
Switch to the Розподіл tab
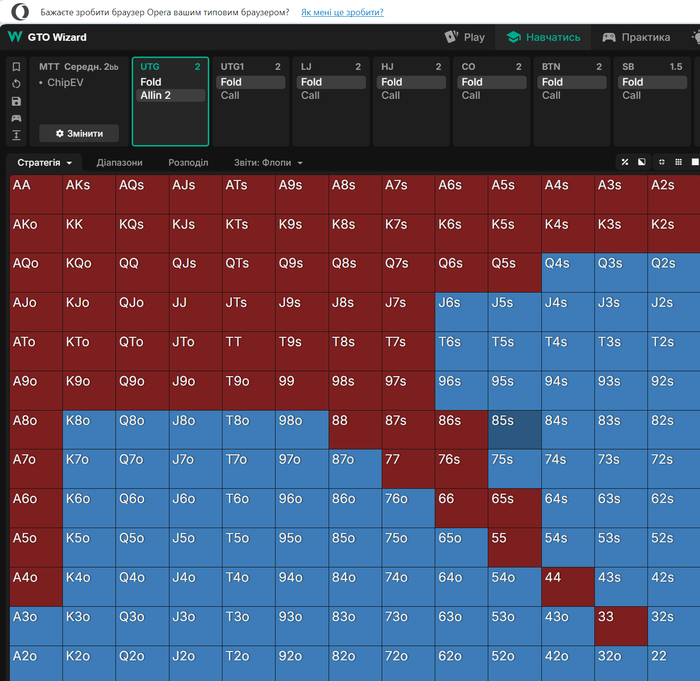point(188,163)
